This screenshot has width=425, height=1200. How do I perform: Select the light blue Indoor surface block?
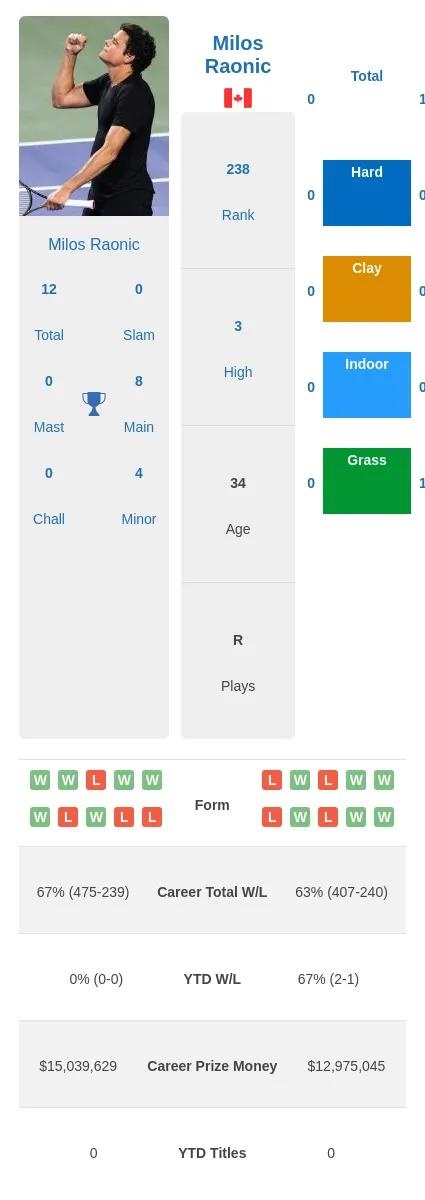[367, 385]
